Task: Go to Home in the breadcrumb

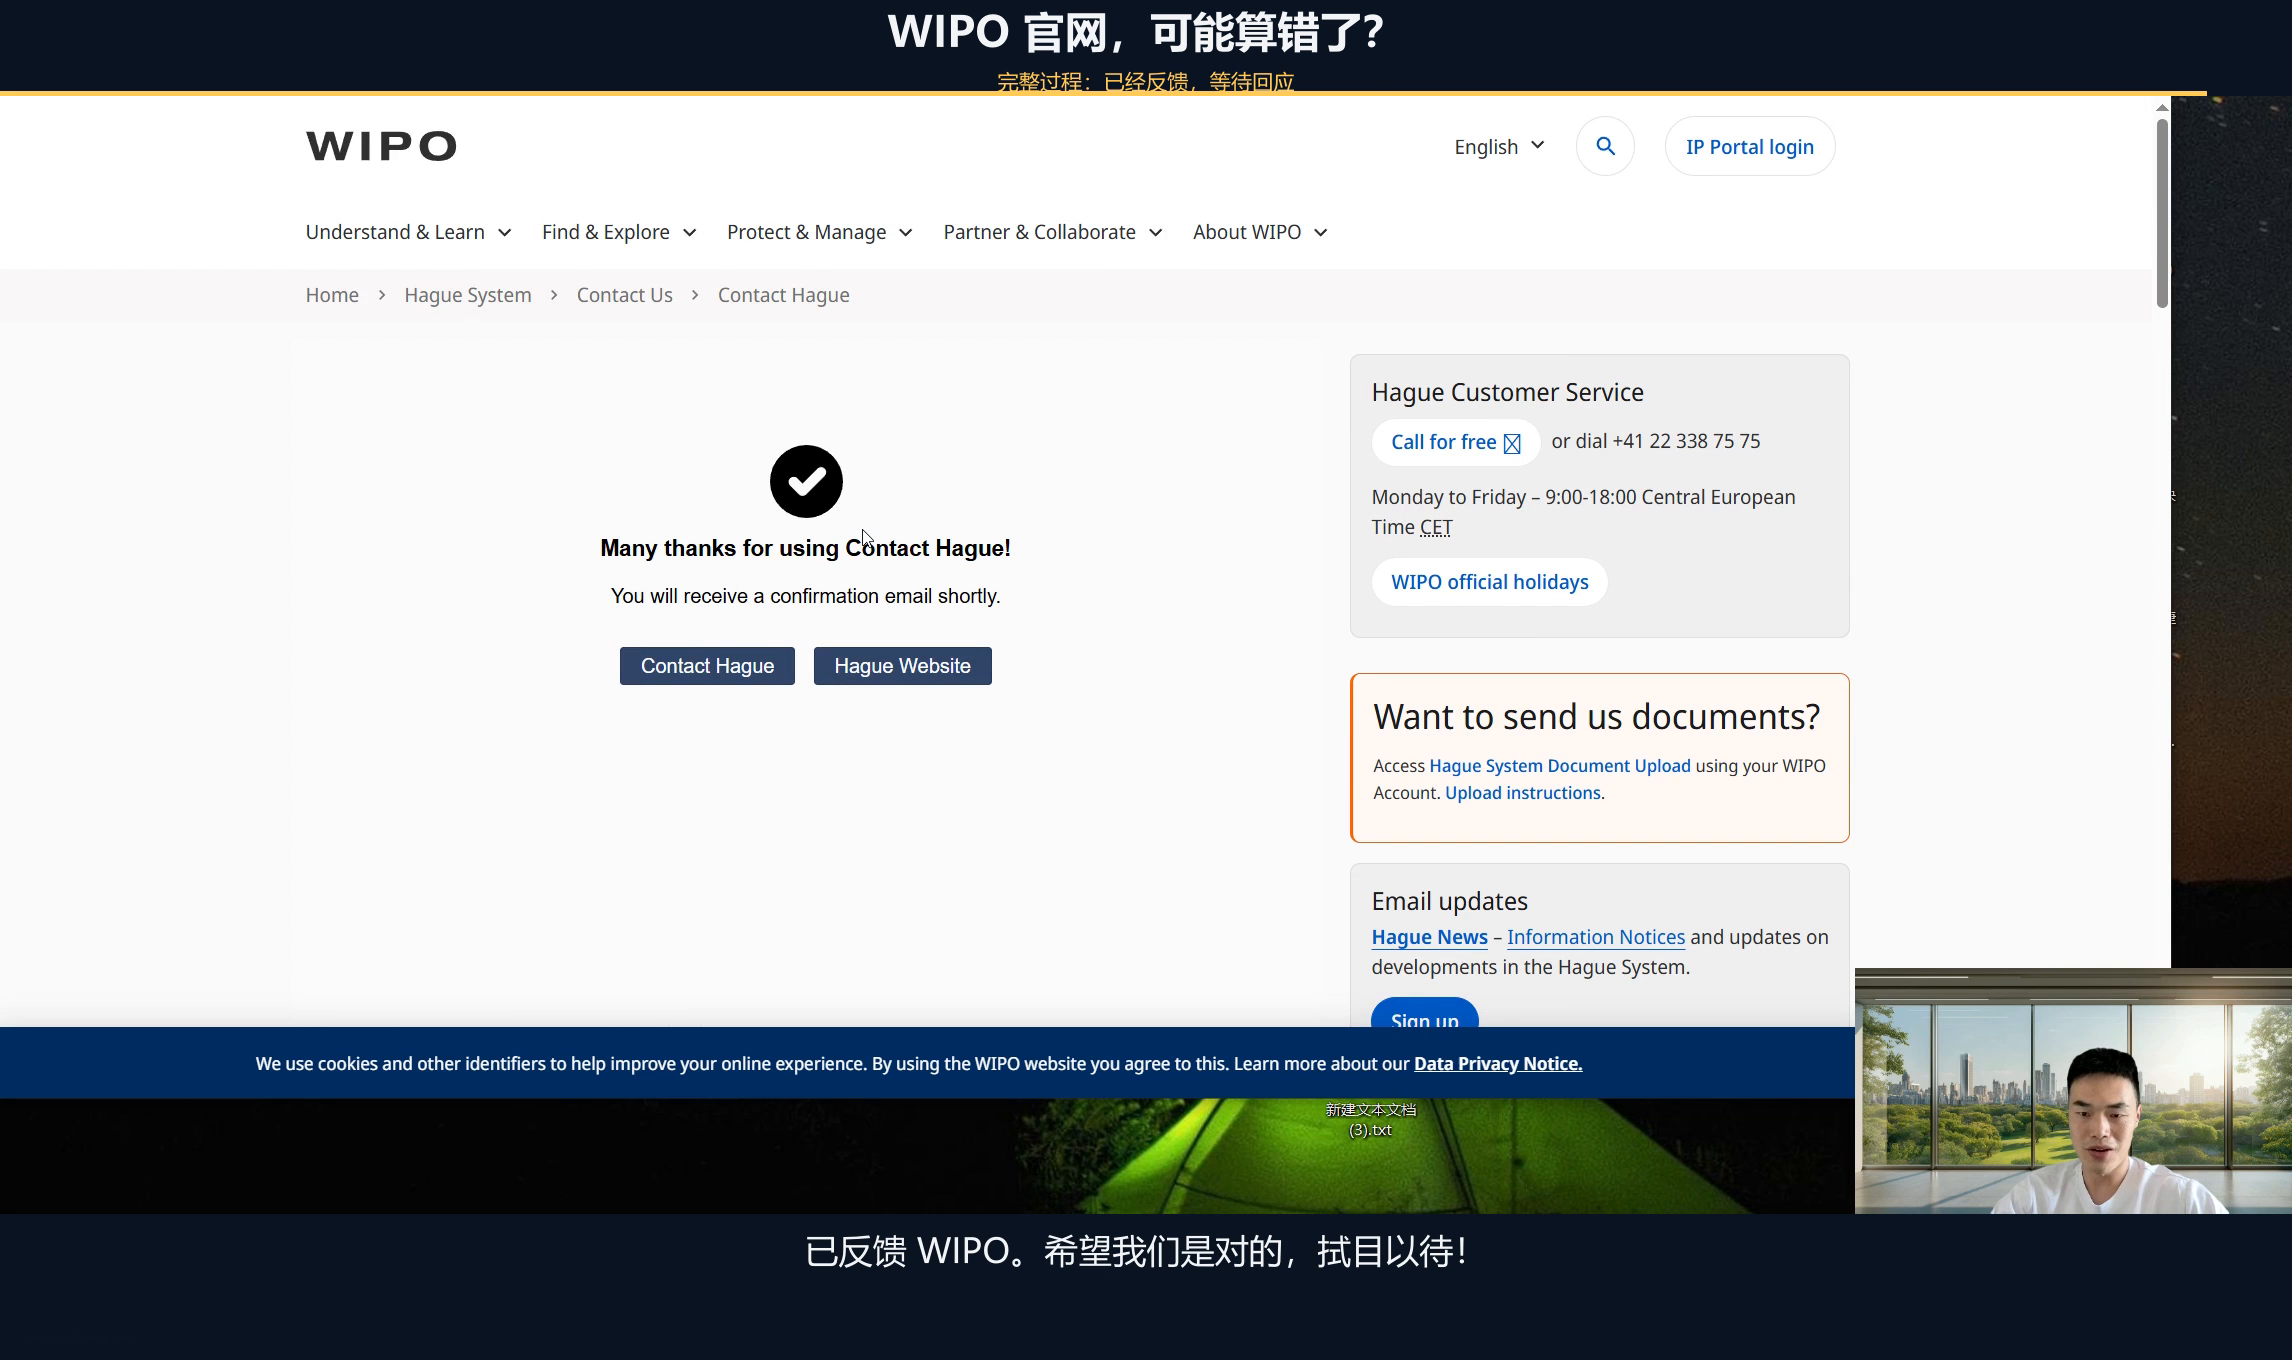Action: tap(332, 295)
